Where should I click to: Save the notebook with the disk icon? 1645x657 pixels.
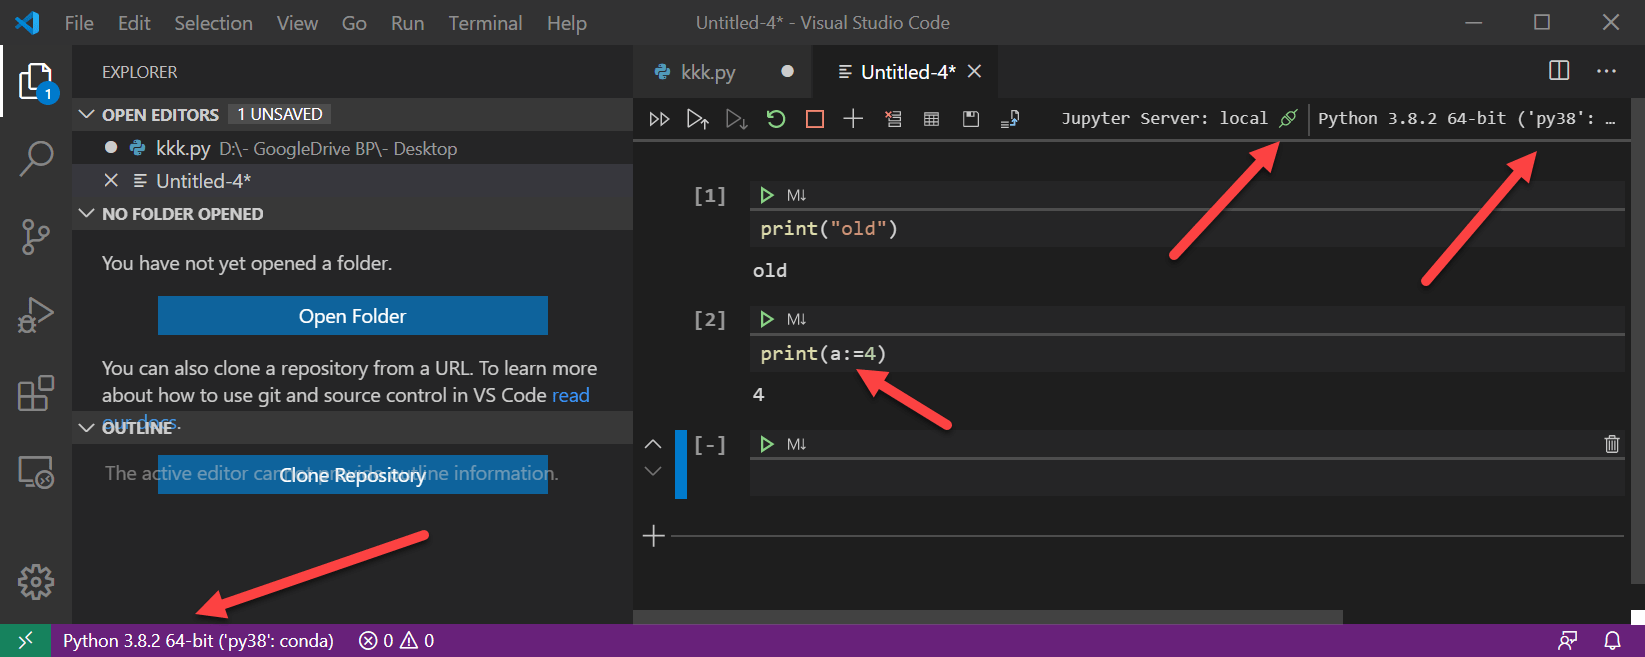tap(970, 119)
